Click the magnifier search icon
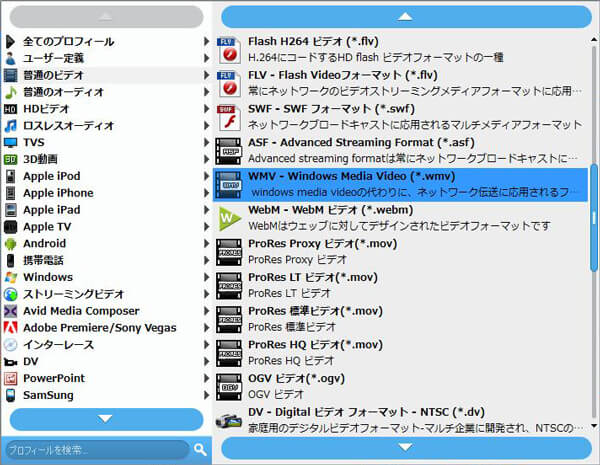 (200, 449)
